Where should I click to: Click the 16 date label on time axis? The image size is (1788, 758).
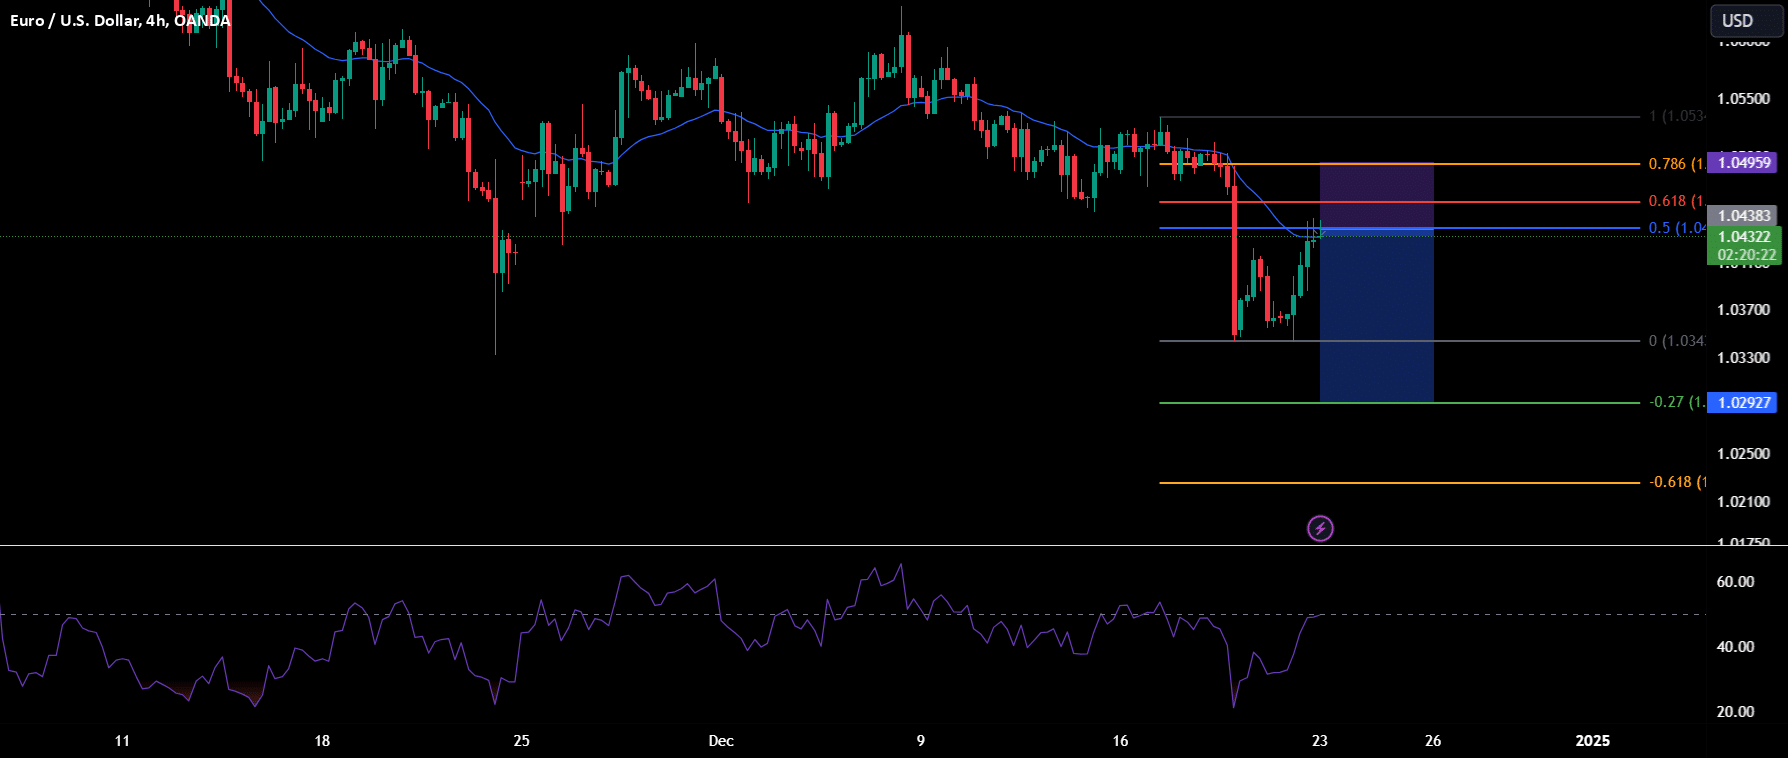click(x=1120, y=741)
